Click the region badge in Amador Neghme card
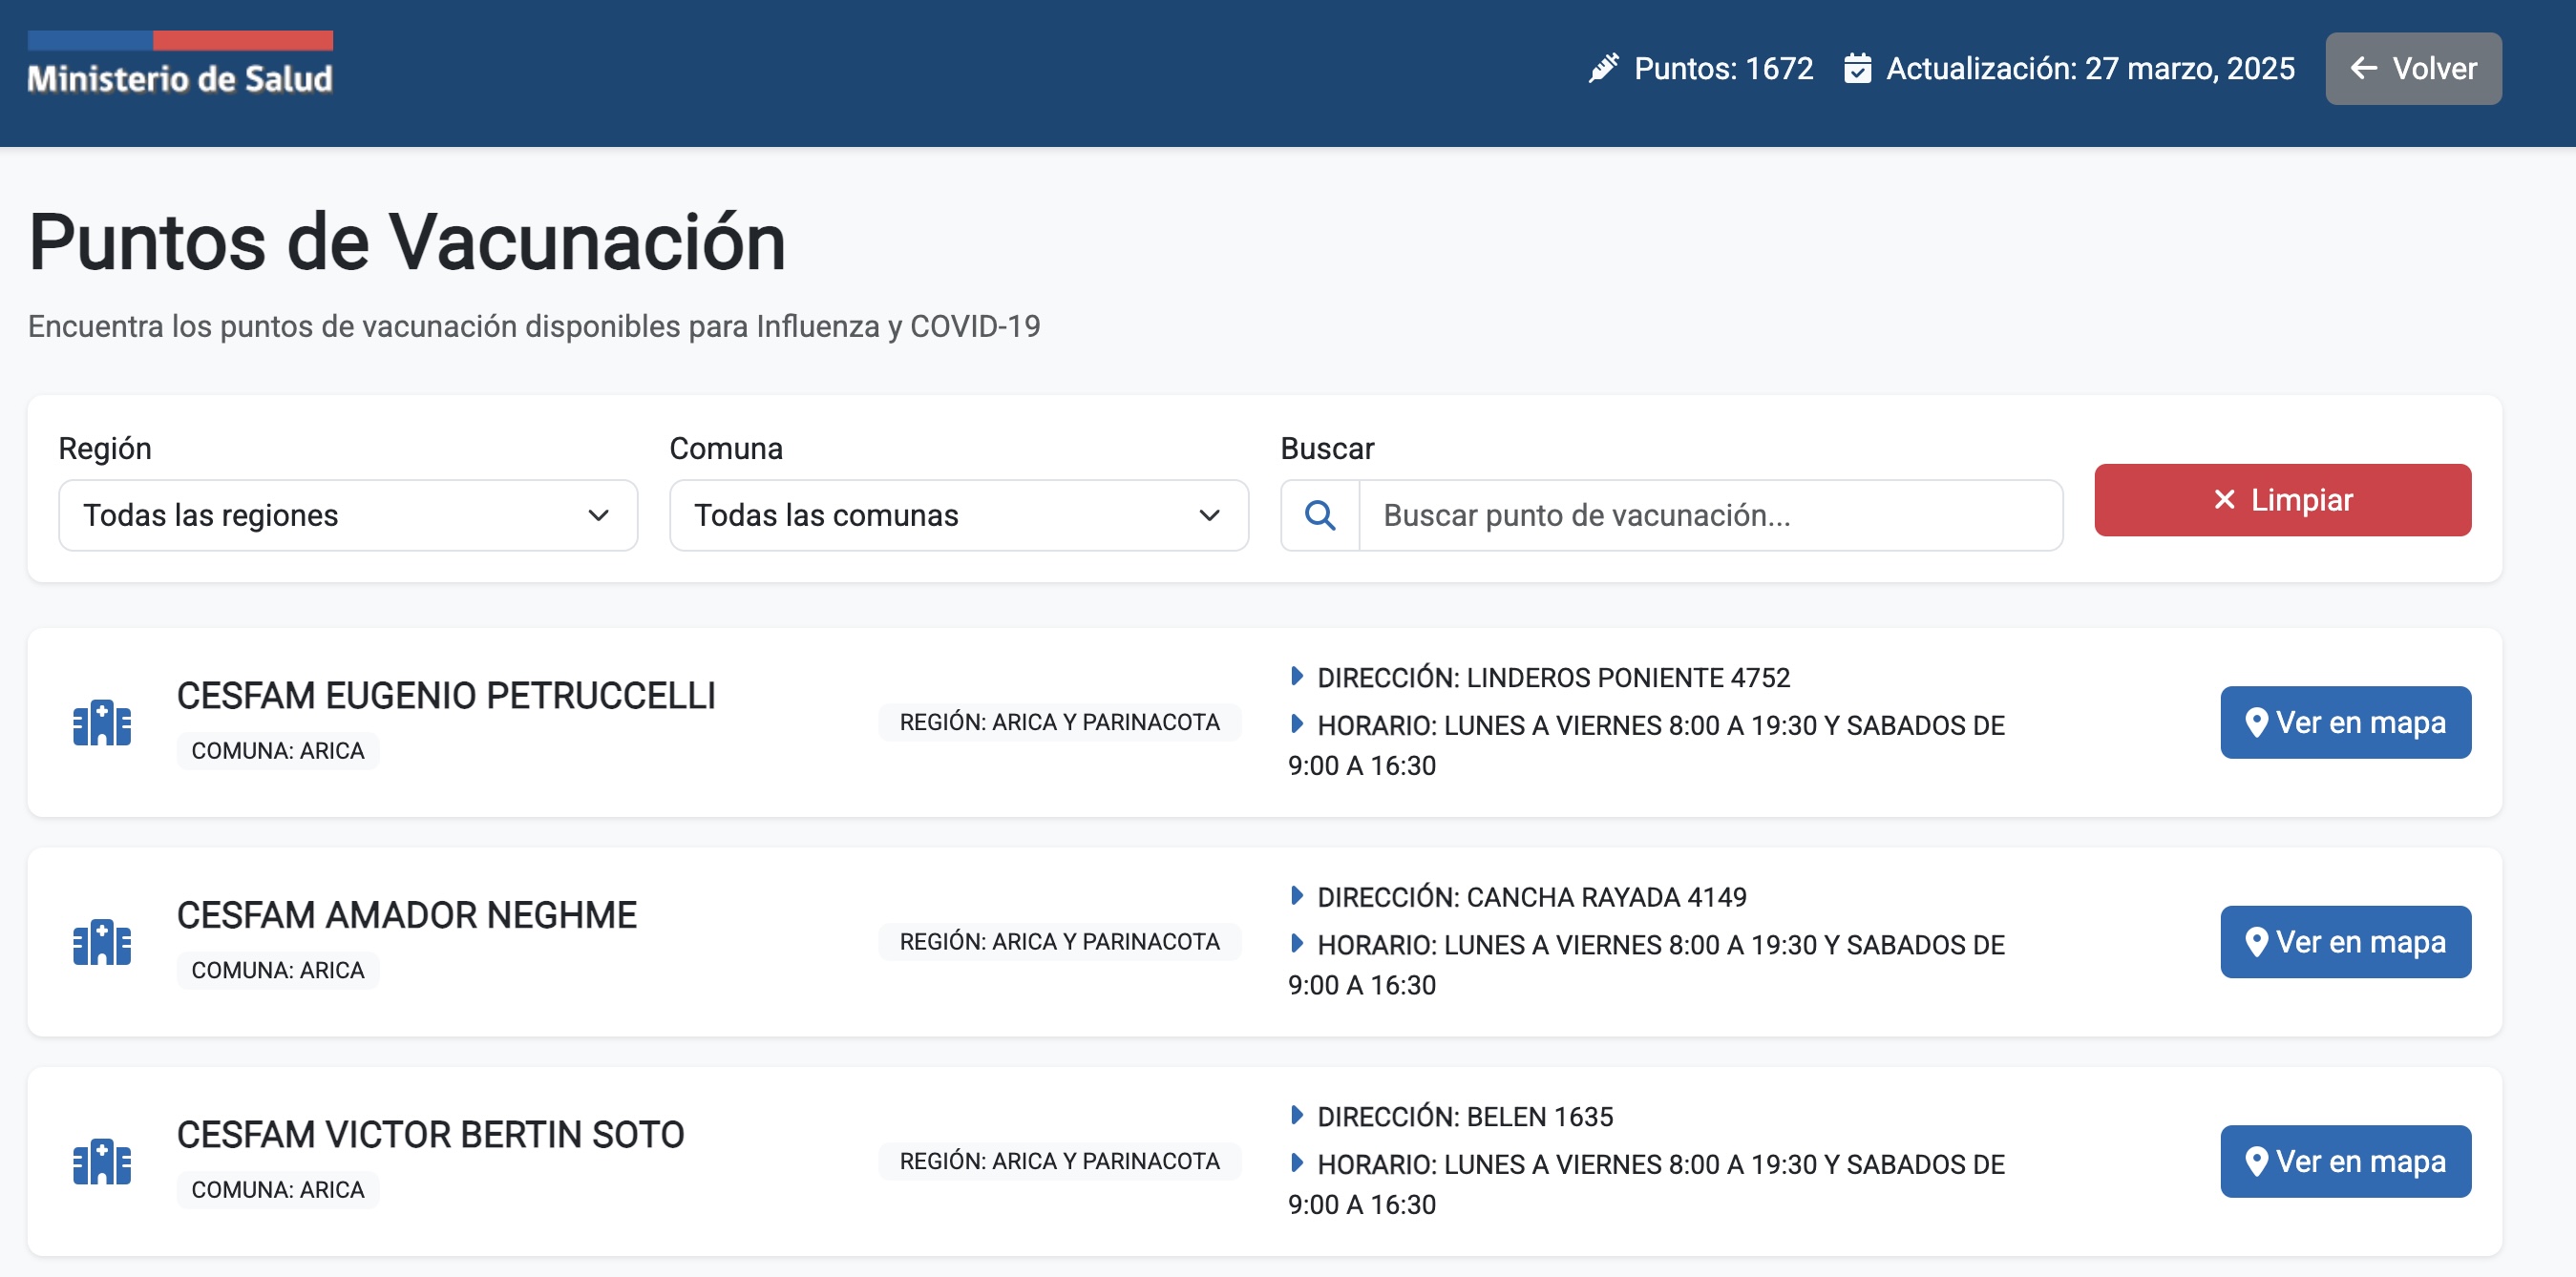 point(1059,942)
